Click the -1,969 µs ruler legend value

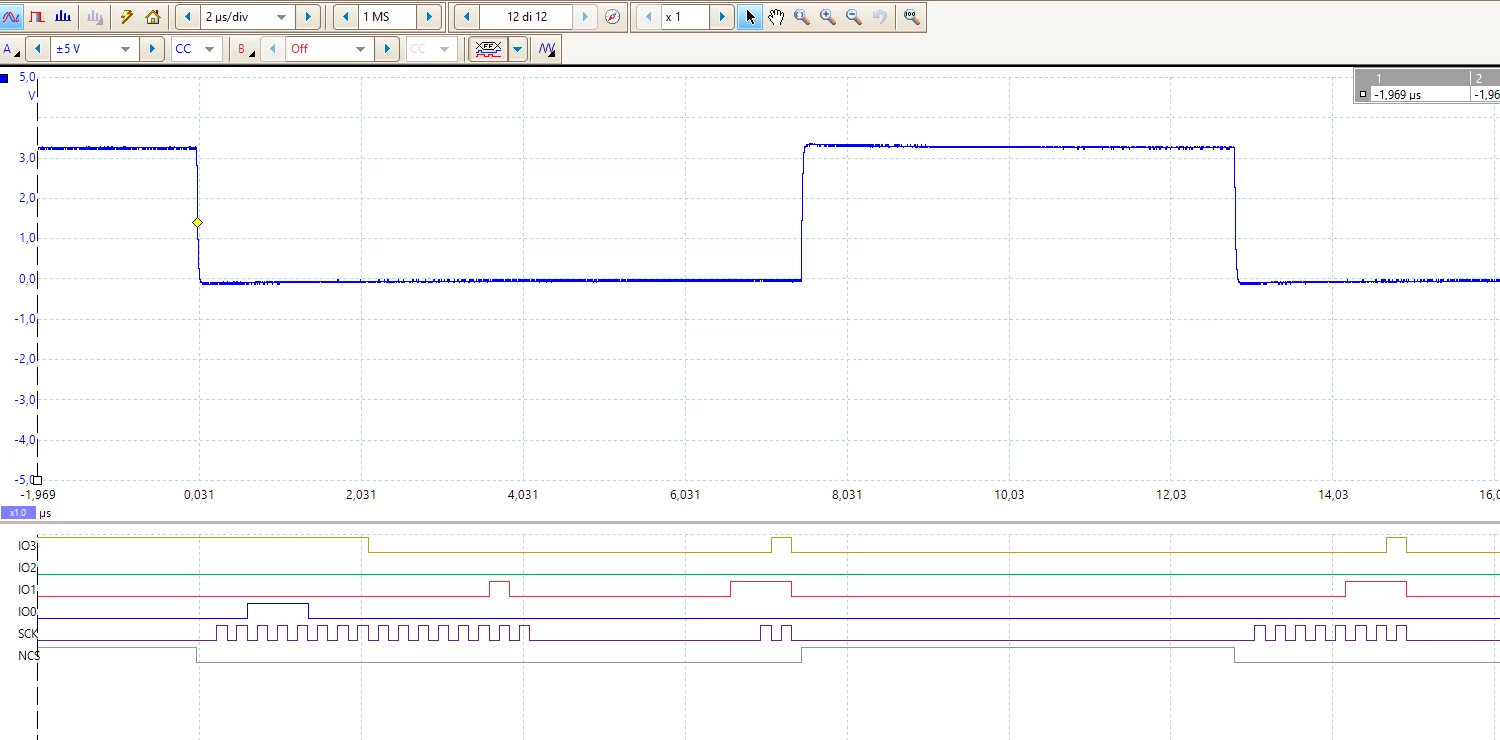click(1398, 95)
